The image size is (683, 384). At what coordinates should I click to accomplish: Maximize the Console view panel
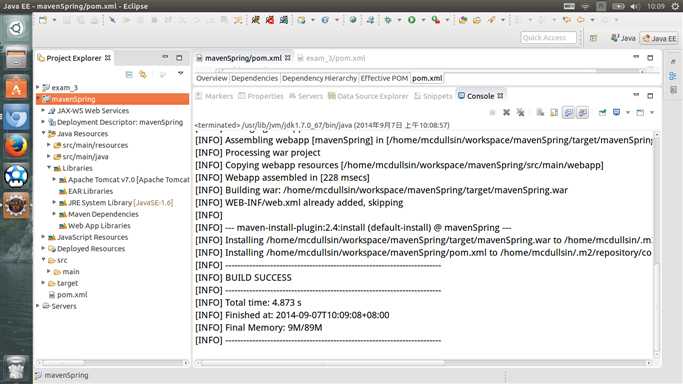(x=650, y=96)
